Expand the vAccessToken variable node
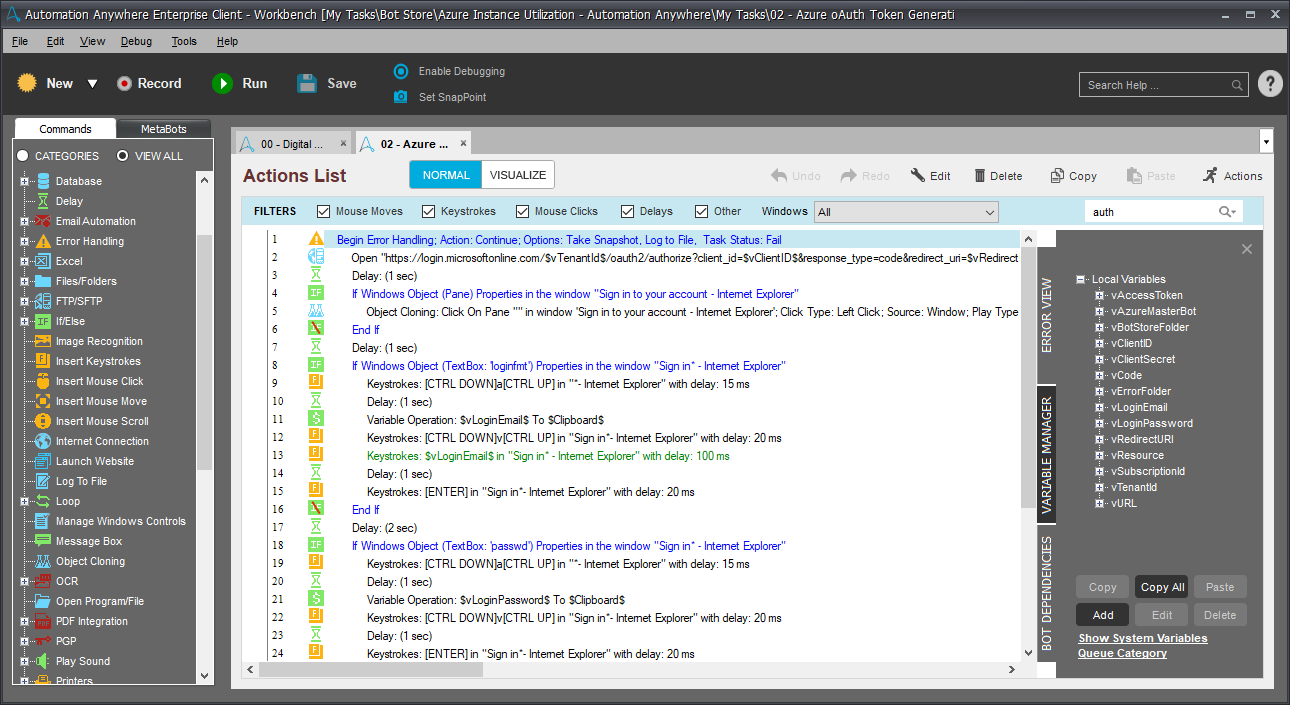Viewport: 1290px width, 705px height. pos(1099,295)
